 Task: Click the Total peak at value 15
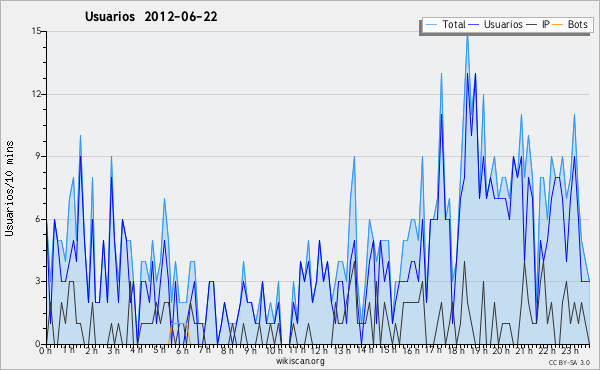click(467, 37)
